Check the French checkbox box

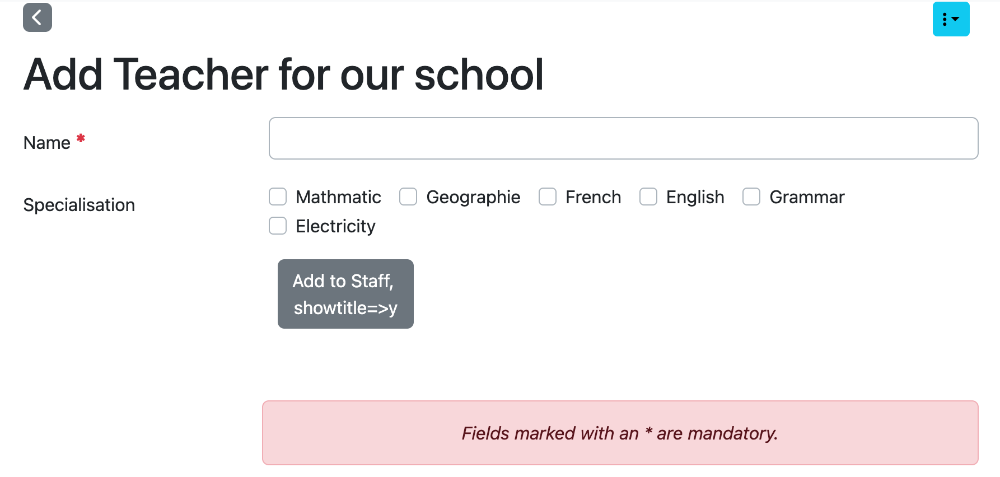[x=547, y=197]
